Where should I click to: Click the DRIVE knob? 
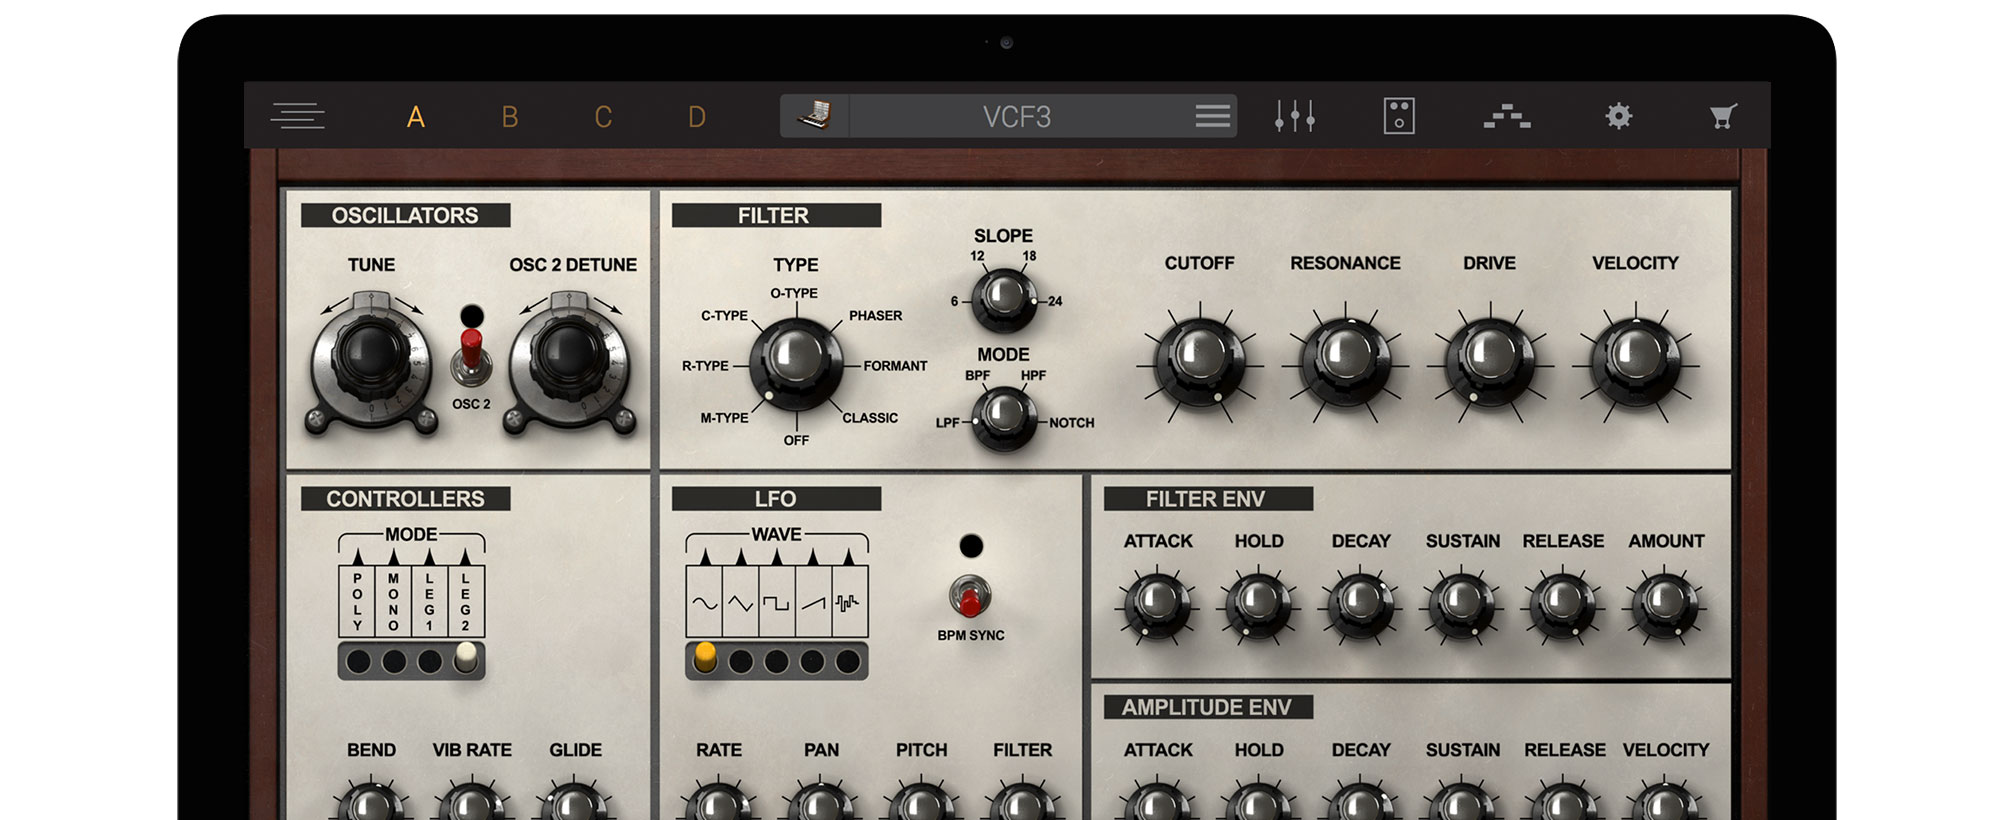click(1490, 360)
